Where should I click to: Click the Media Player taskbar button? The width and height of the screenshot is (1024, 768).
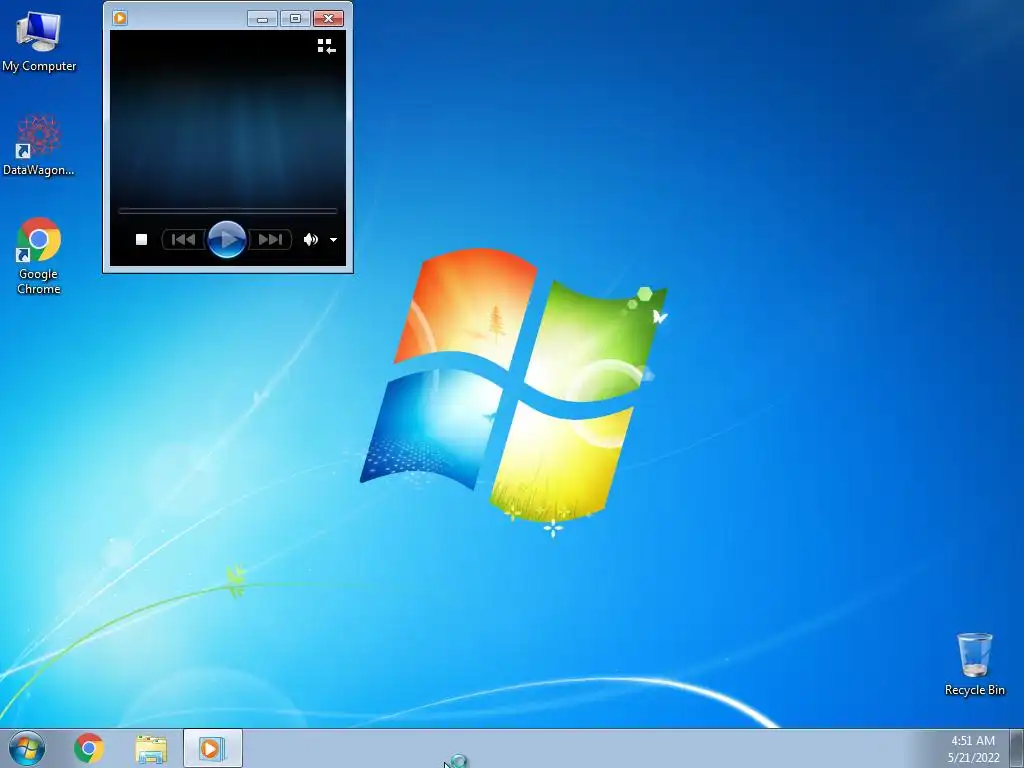coord(212,748)
